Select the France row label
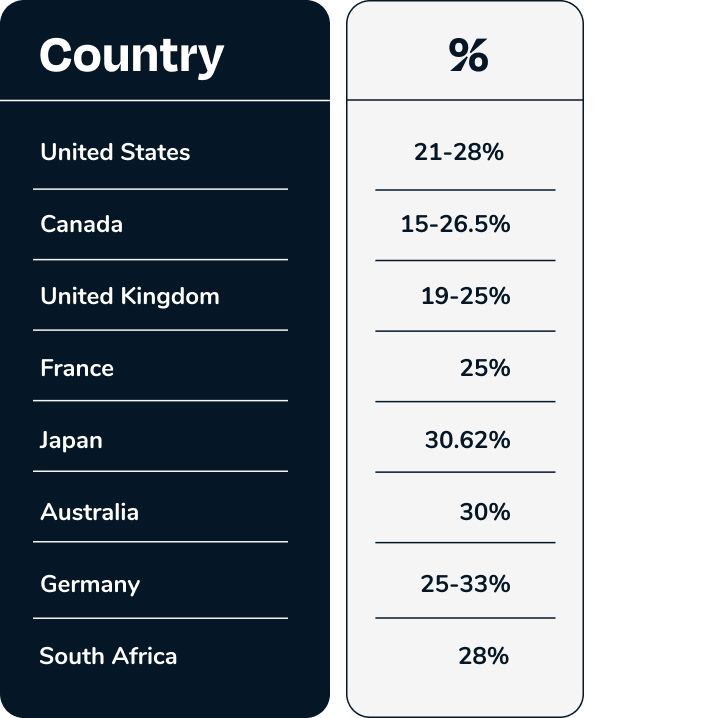712x718 pixels. (77, 368)
